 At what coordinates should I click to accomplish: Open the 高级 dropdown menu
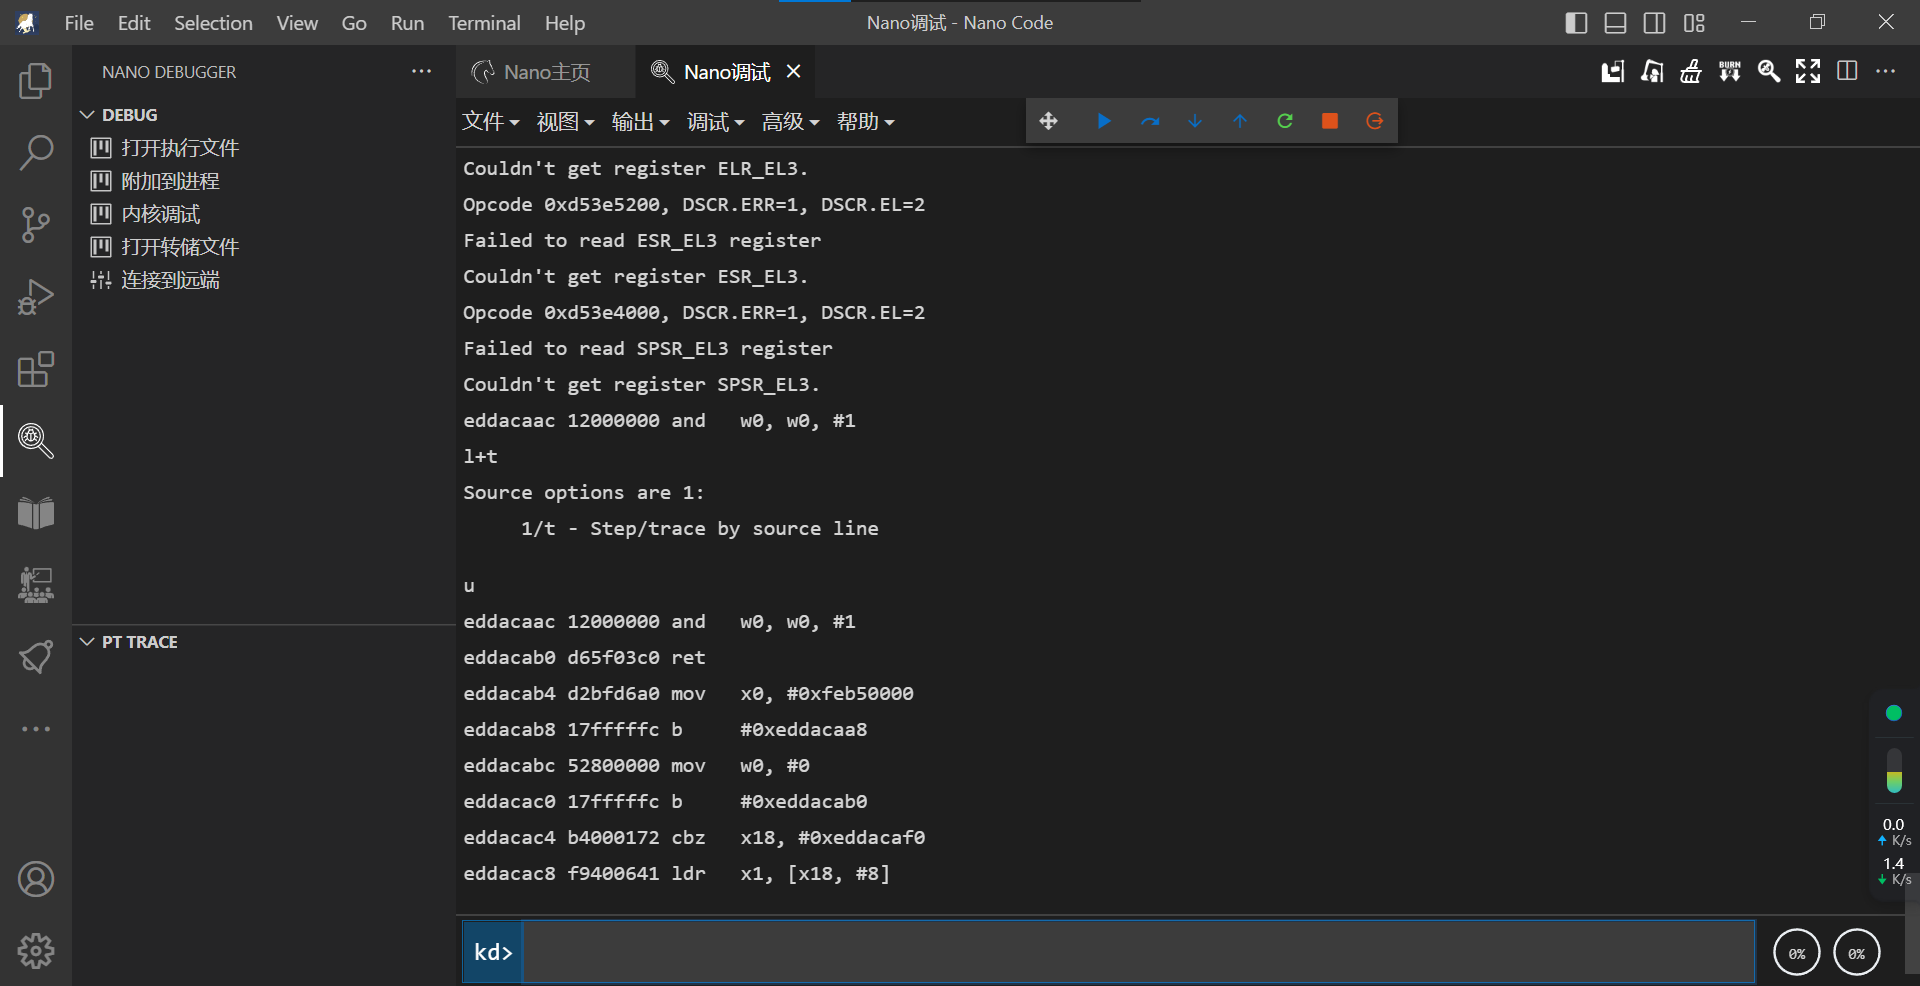click(790, 122)
